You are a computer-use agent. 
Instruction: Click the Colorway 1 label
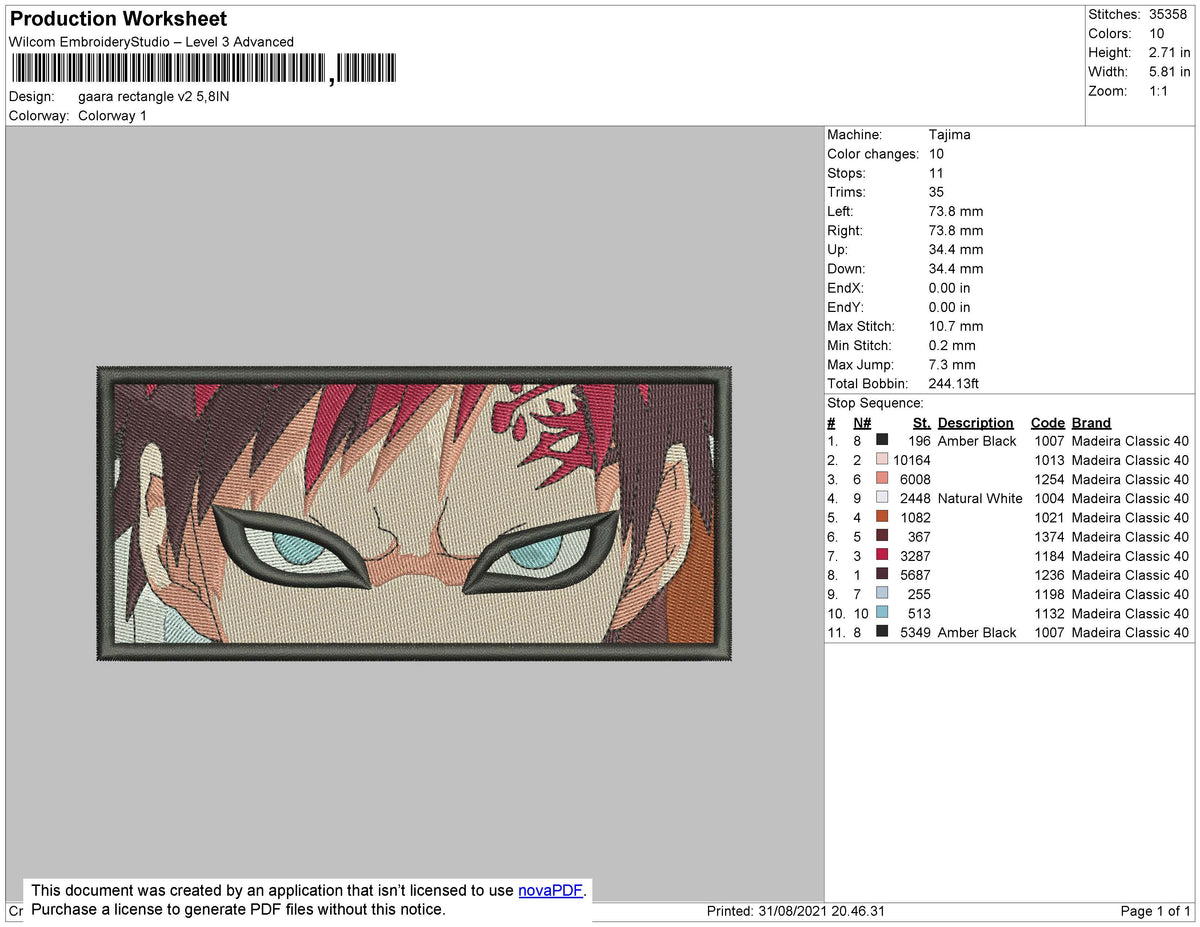pos(112,115)
